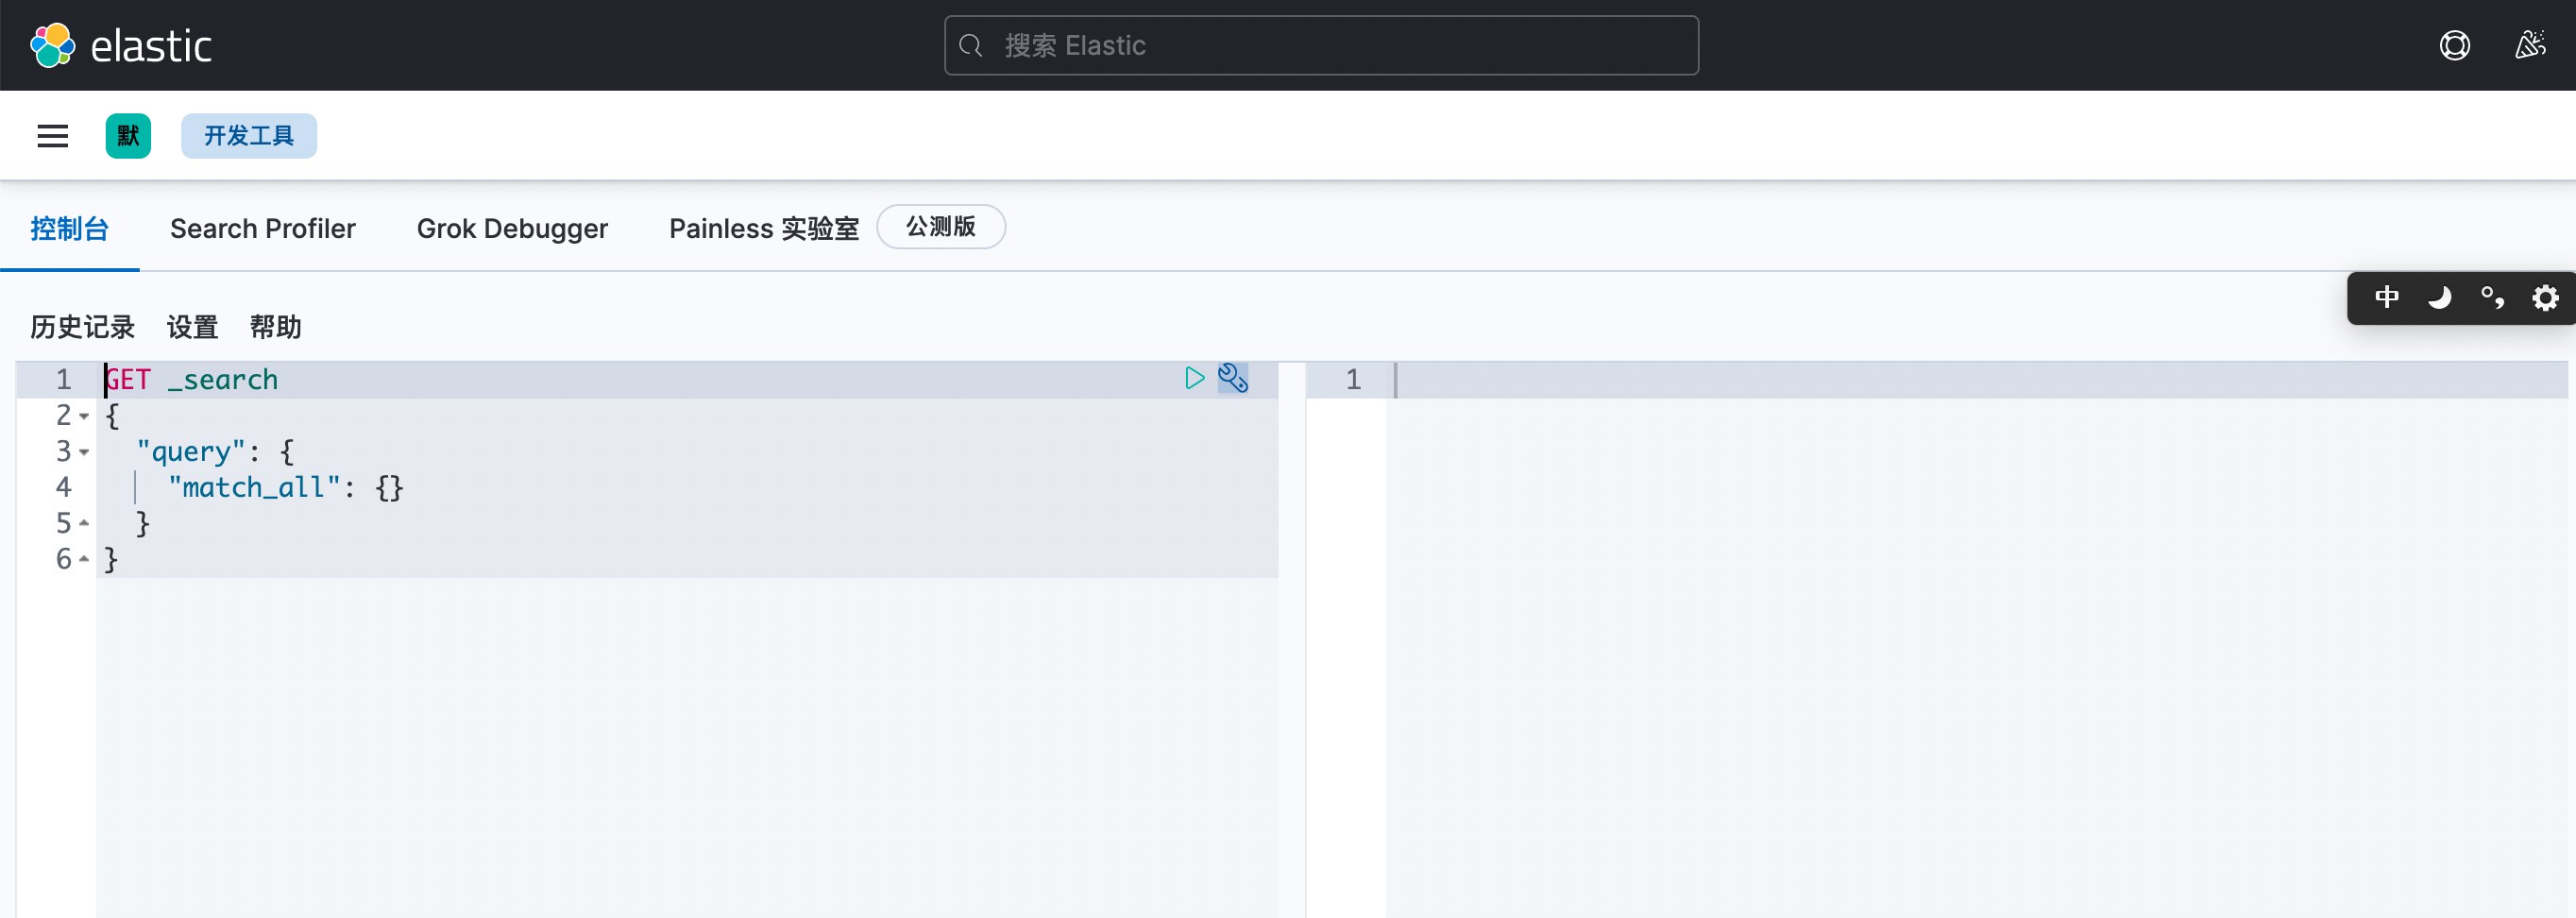The height and width of the screenshot is (918, 2576).
Task: Click the splitter between editor and output
Action: (x=1292, y=640)
